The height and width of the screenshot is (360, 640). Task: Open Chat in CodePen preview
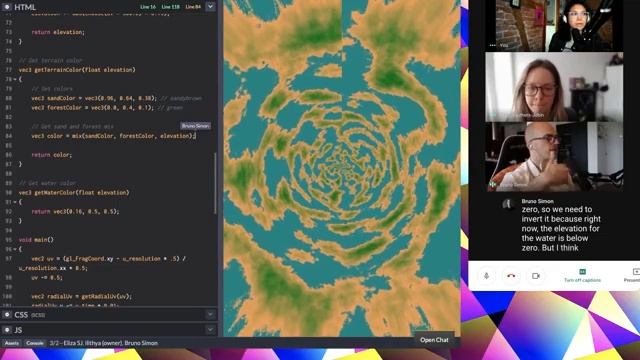point(434,340)
